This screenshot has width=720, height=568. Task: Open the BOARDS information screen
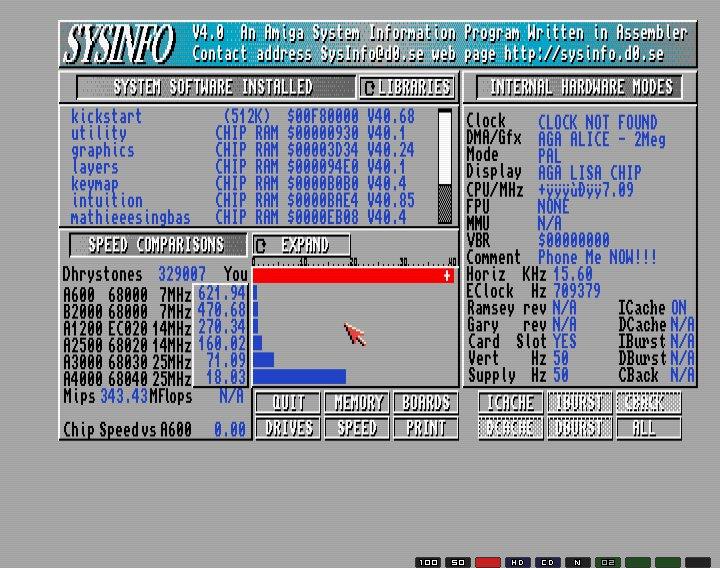[426, 403]
